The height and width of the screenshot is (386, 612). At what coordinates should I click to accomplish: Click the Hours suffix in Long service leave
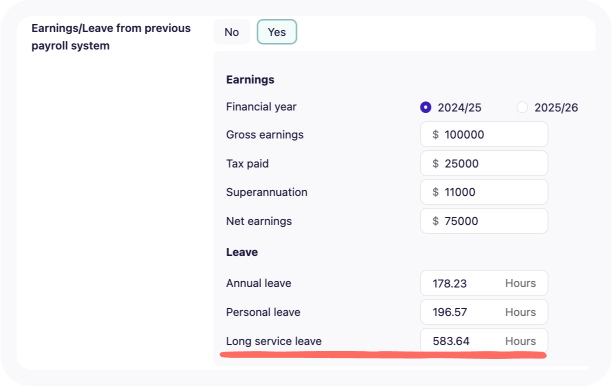click(x=520, y=341)
